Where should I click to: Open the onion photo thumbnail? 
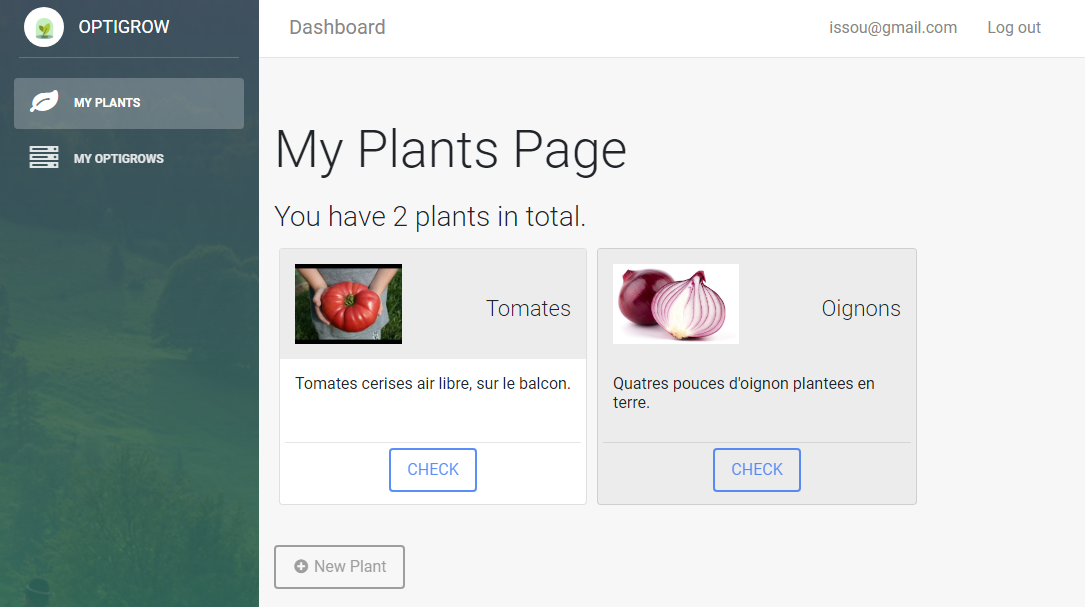tap(675, 303)
